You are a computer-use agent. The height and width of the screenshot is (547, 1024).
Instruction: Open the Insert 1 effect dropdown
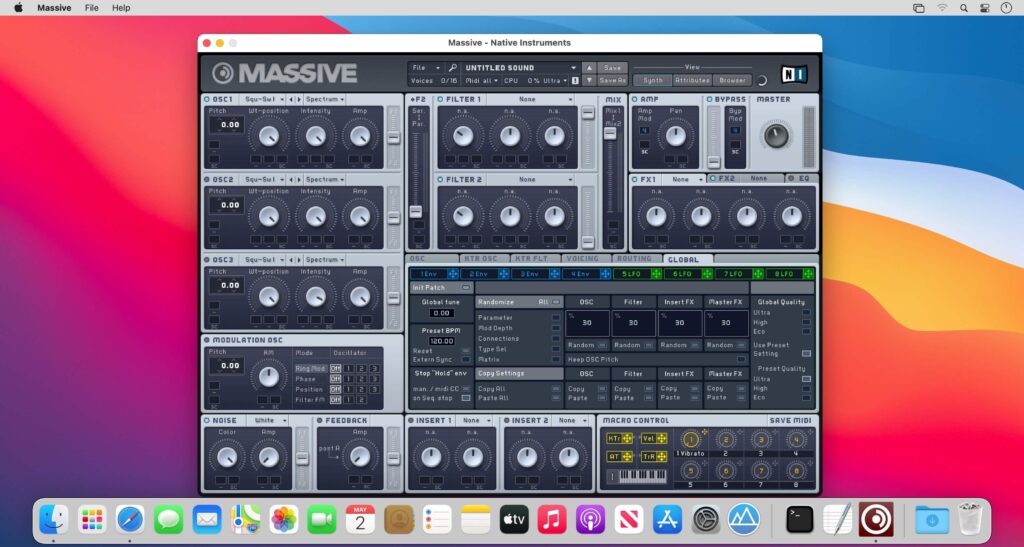click(475, 420)
